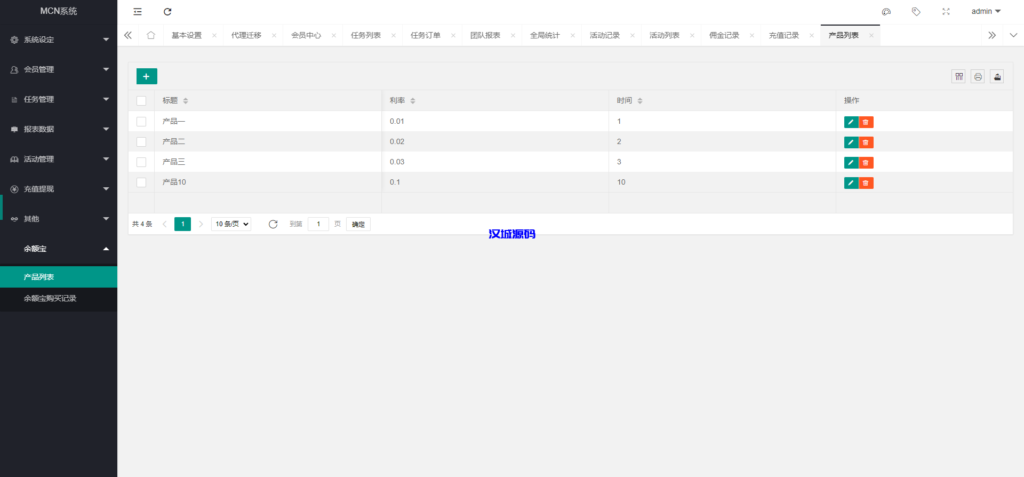Click the page jump number field
The width and height of the screenshot is (1024, 477).
318,224
